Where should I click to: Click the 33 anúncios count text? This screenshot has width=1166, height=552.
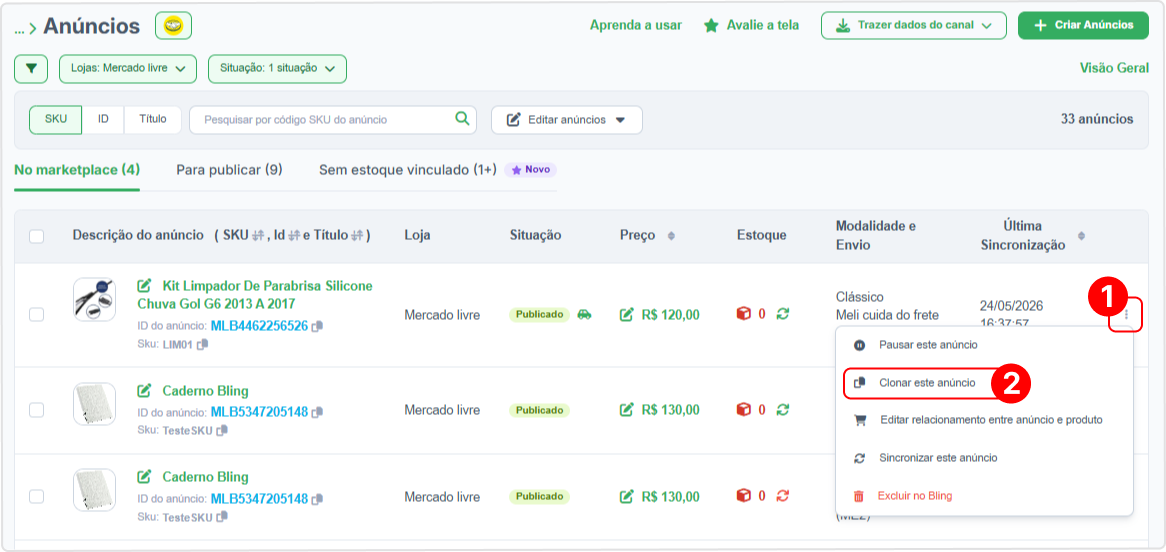click(x=1097, y=119)
